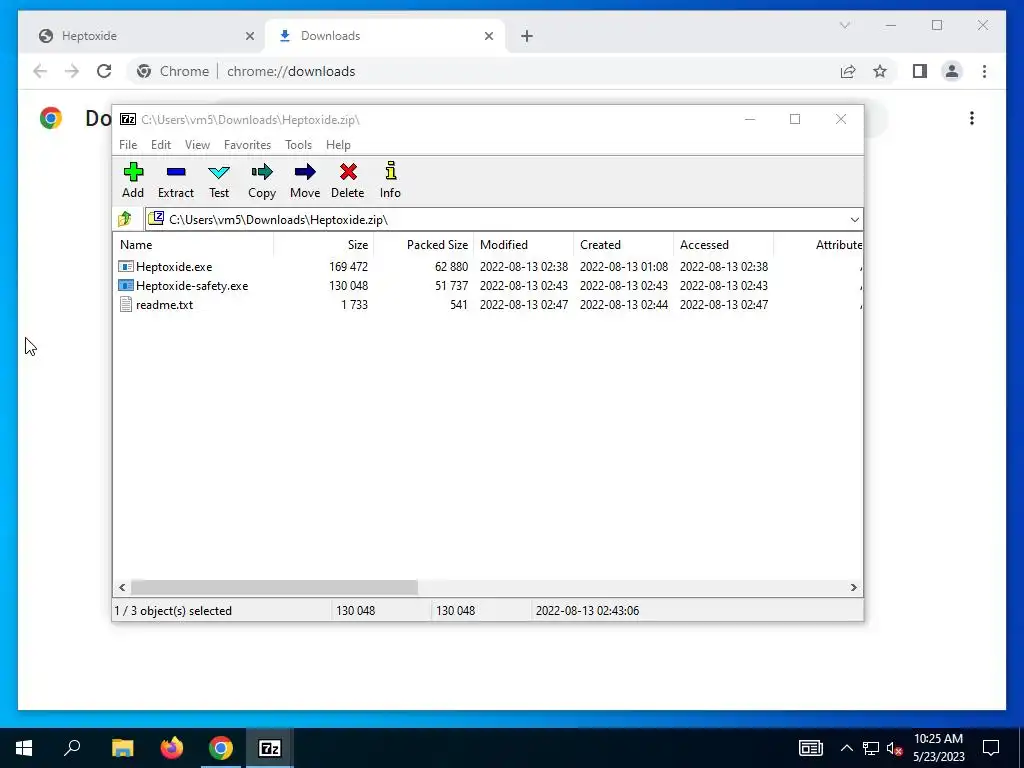Click the scroll right arrow in file list

coord(854,587)
